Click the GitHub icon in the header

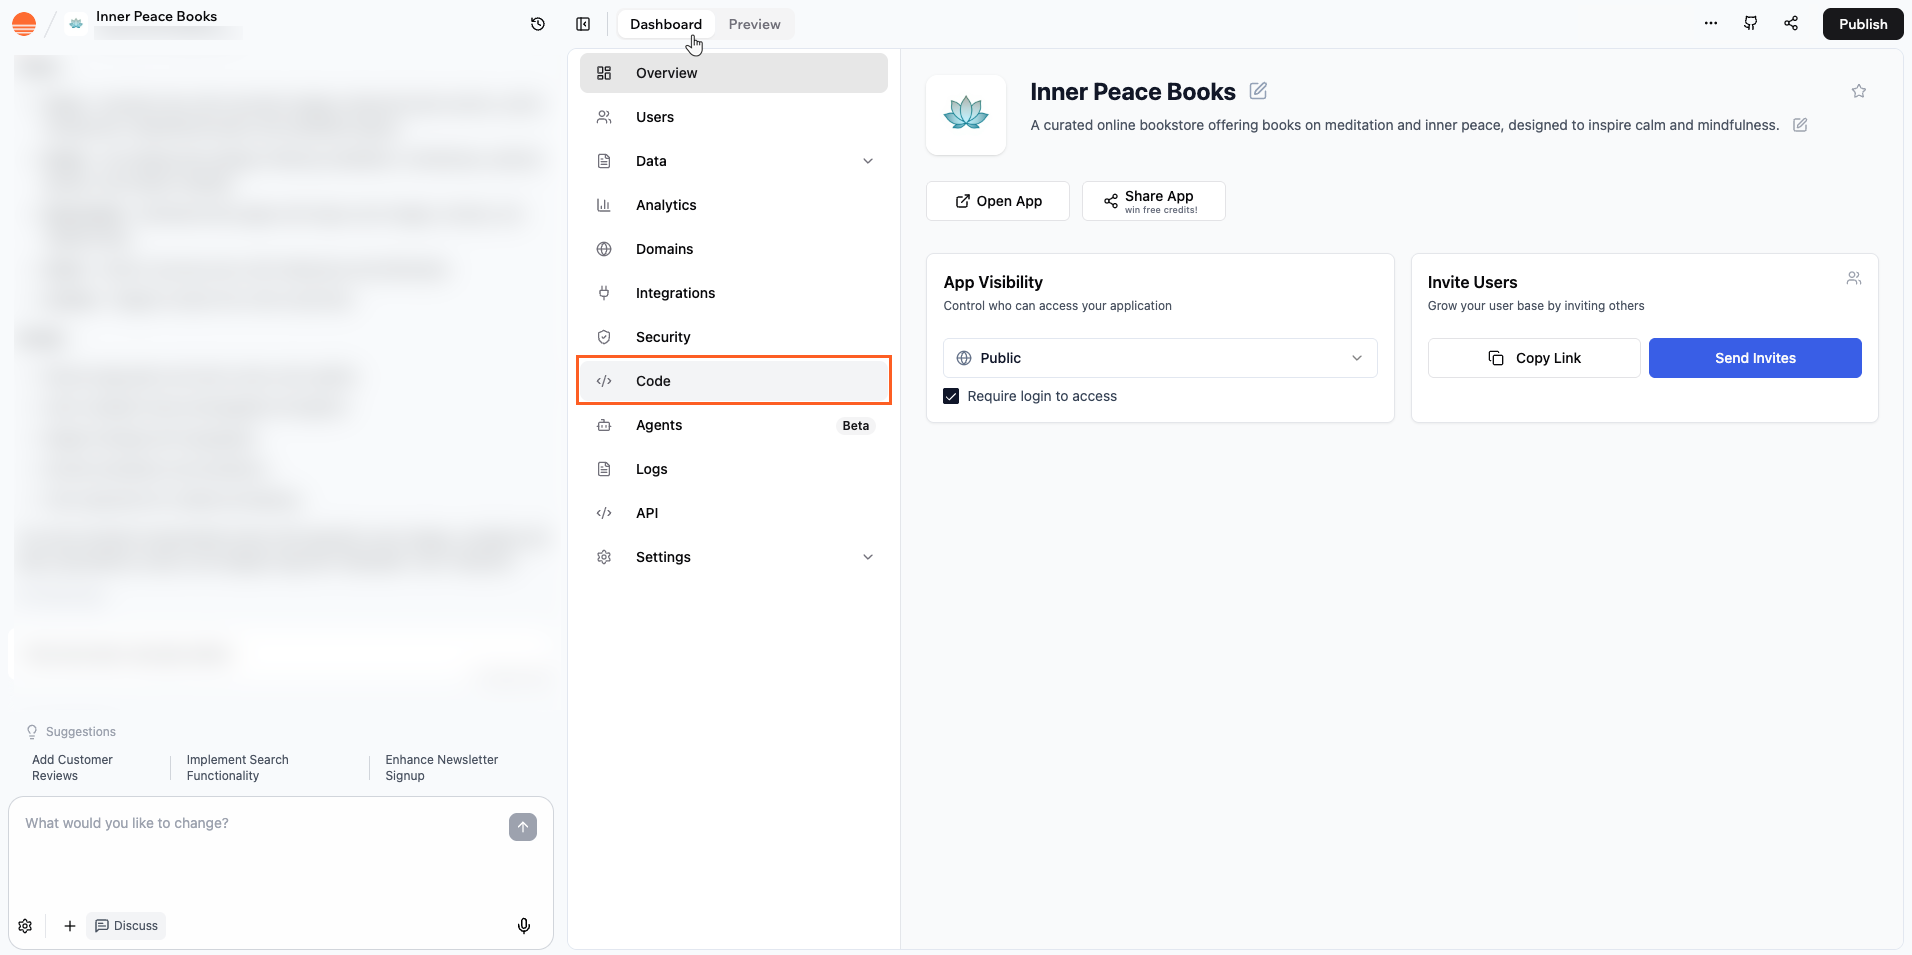(1750, 23)
